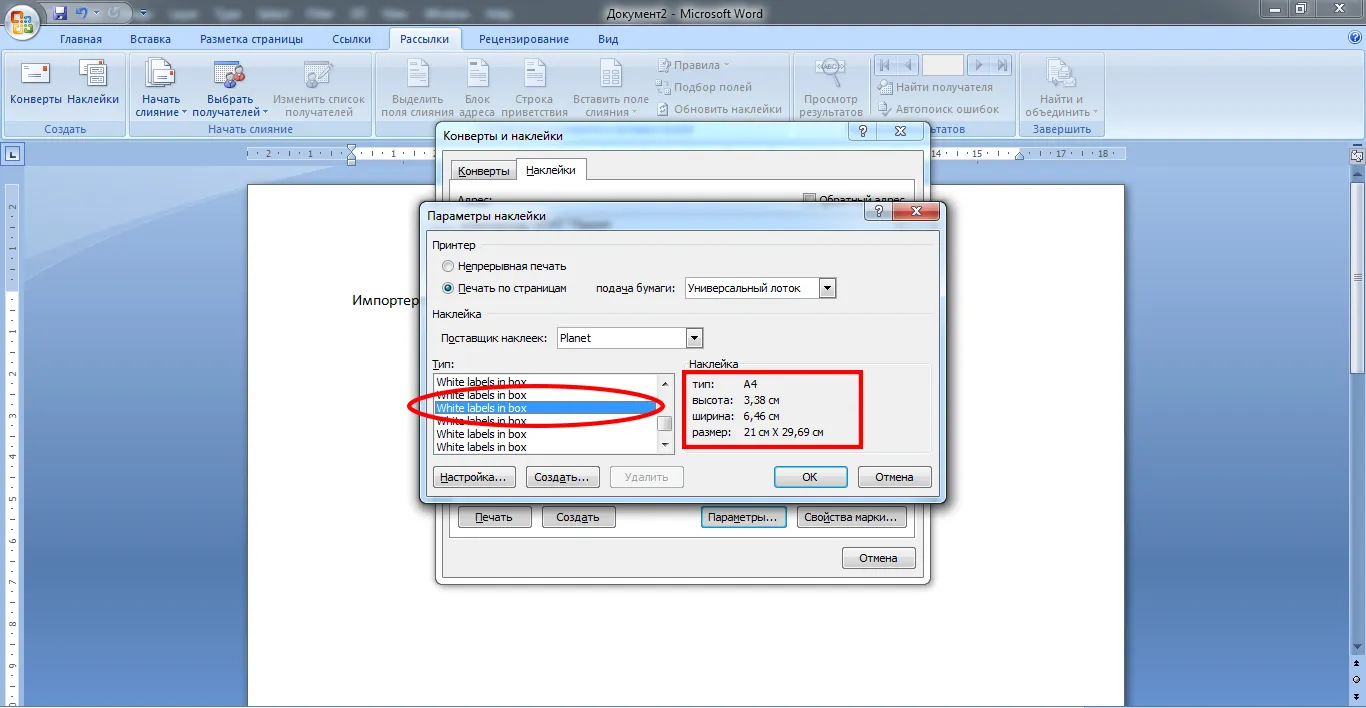This screenshot has height=708, width=1366.
Task: Open подача бумаги dropdown Универсальный лоток
Action: click(x=826, y=288)
